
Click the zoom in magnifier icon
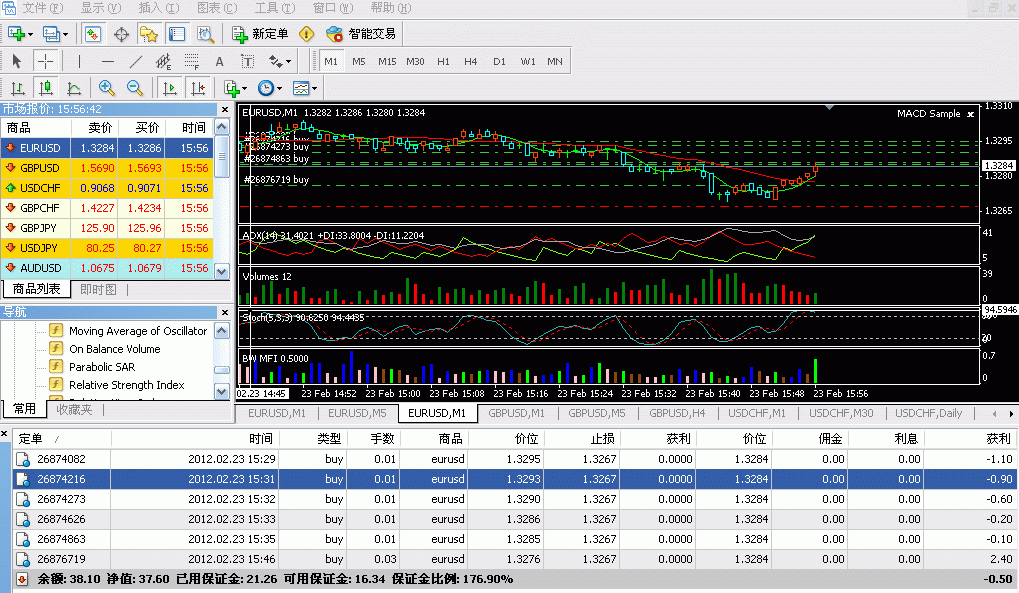[x=106, y=88]
